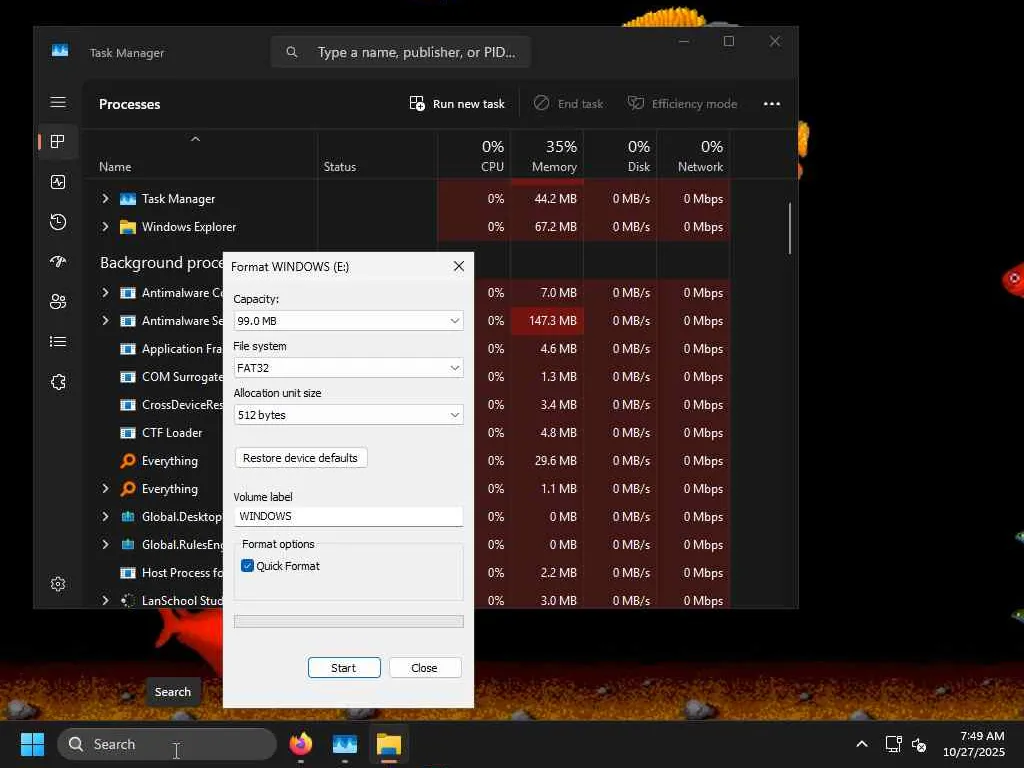
Task: Sort processes by Status column
Action: point(340,167)
